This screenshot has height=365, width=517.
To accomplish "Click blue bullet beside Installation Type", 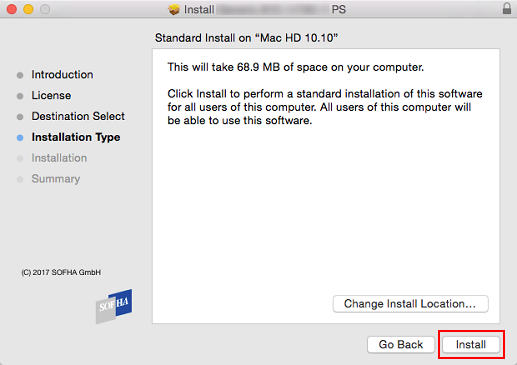I will click(20, 138).
